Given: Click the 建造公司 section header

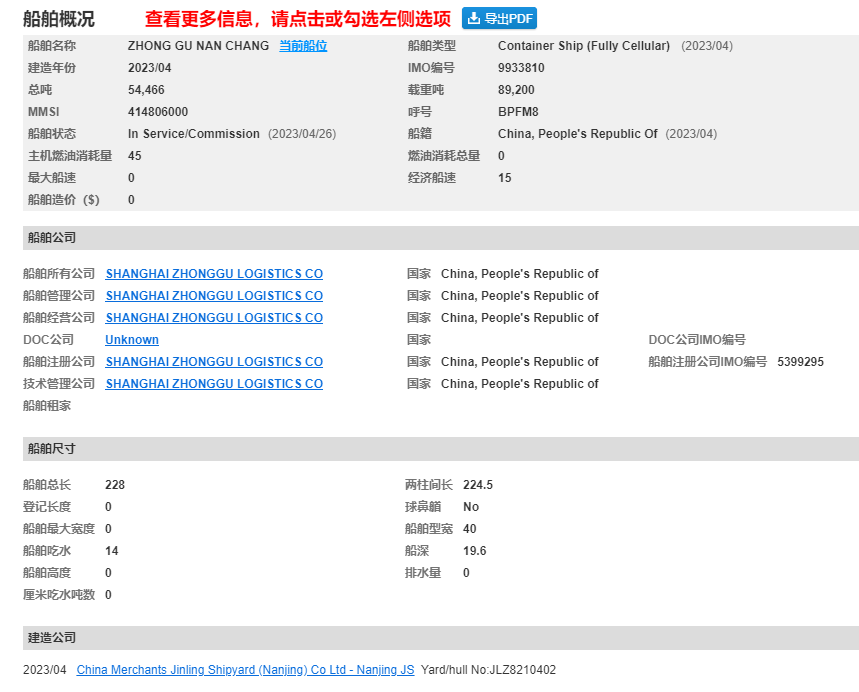Looking at the screenshot, I should [440, 638].
